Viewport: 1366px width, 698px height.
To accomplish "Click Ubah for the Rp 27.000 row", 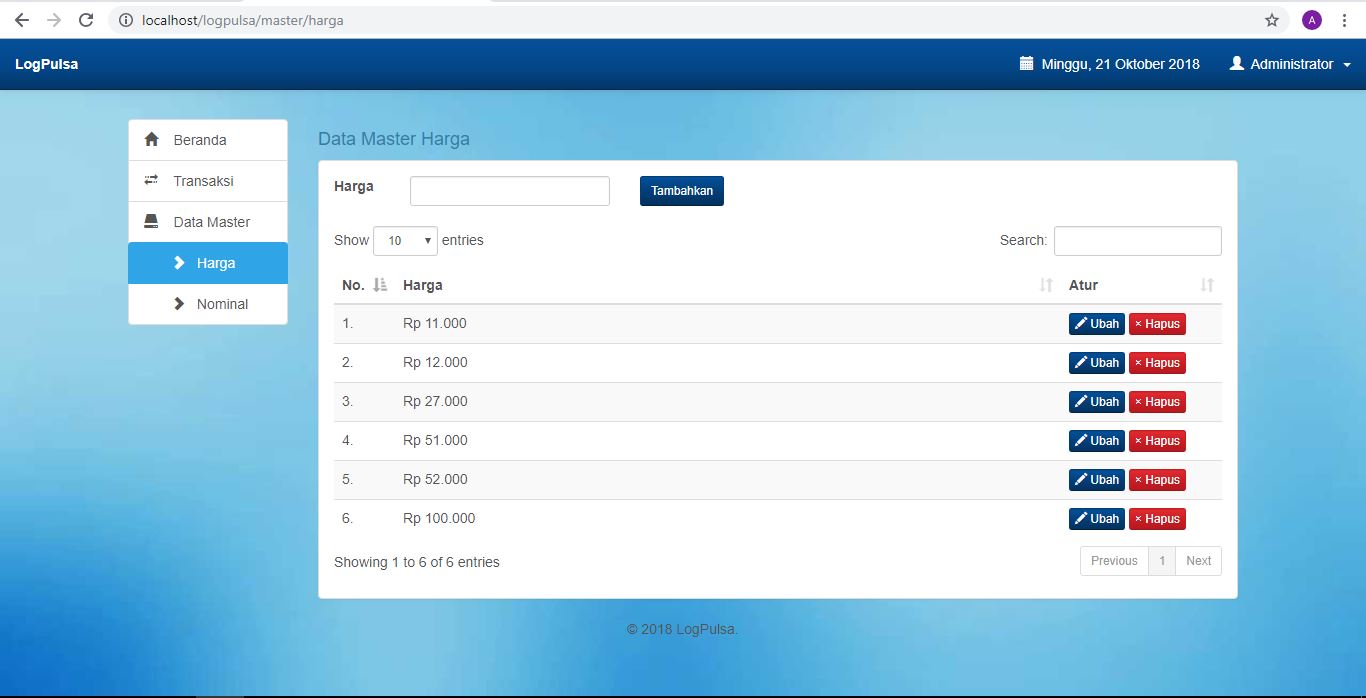I will (x=1096, y=402).
